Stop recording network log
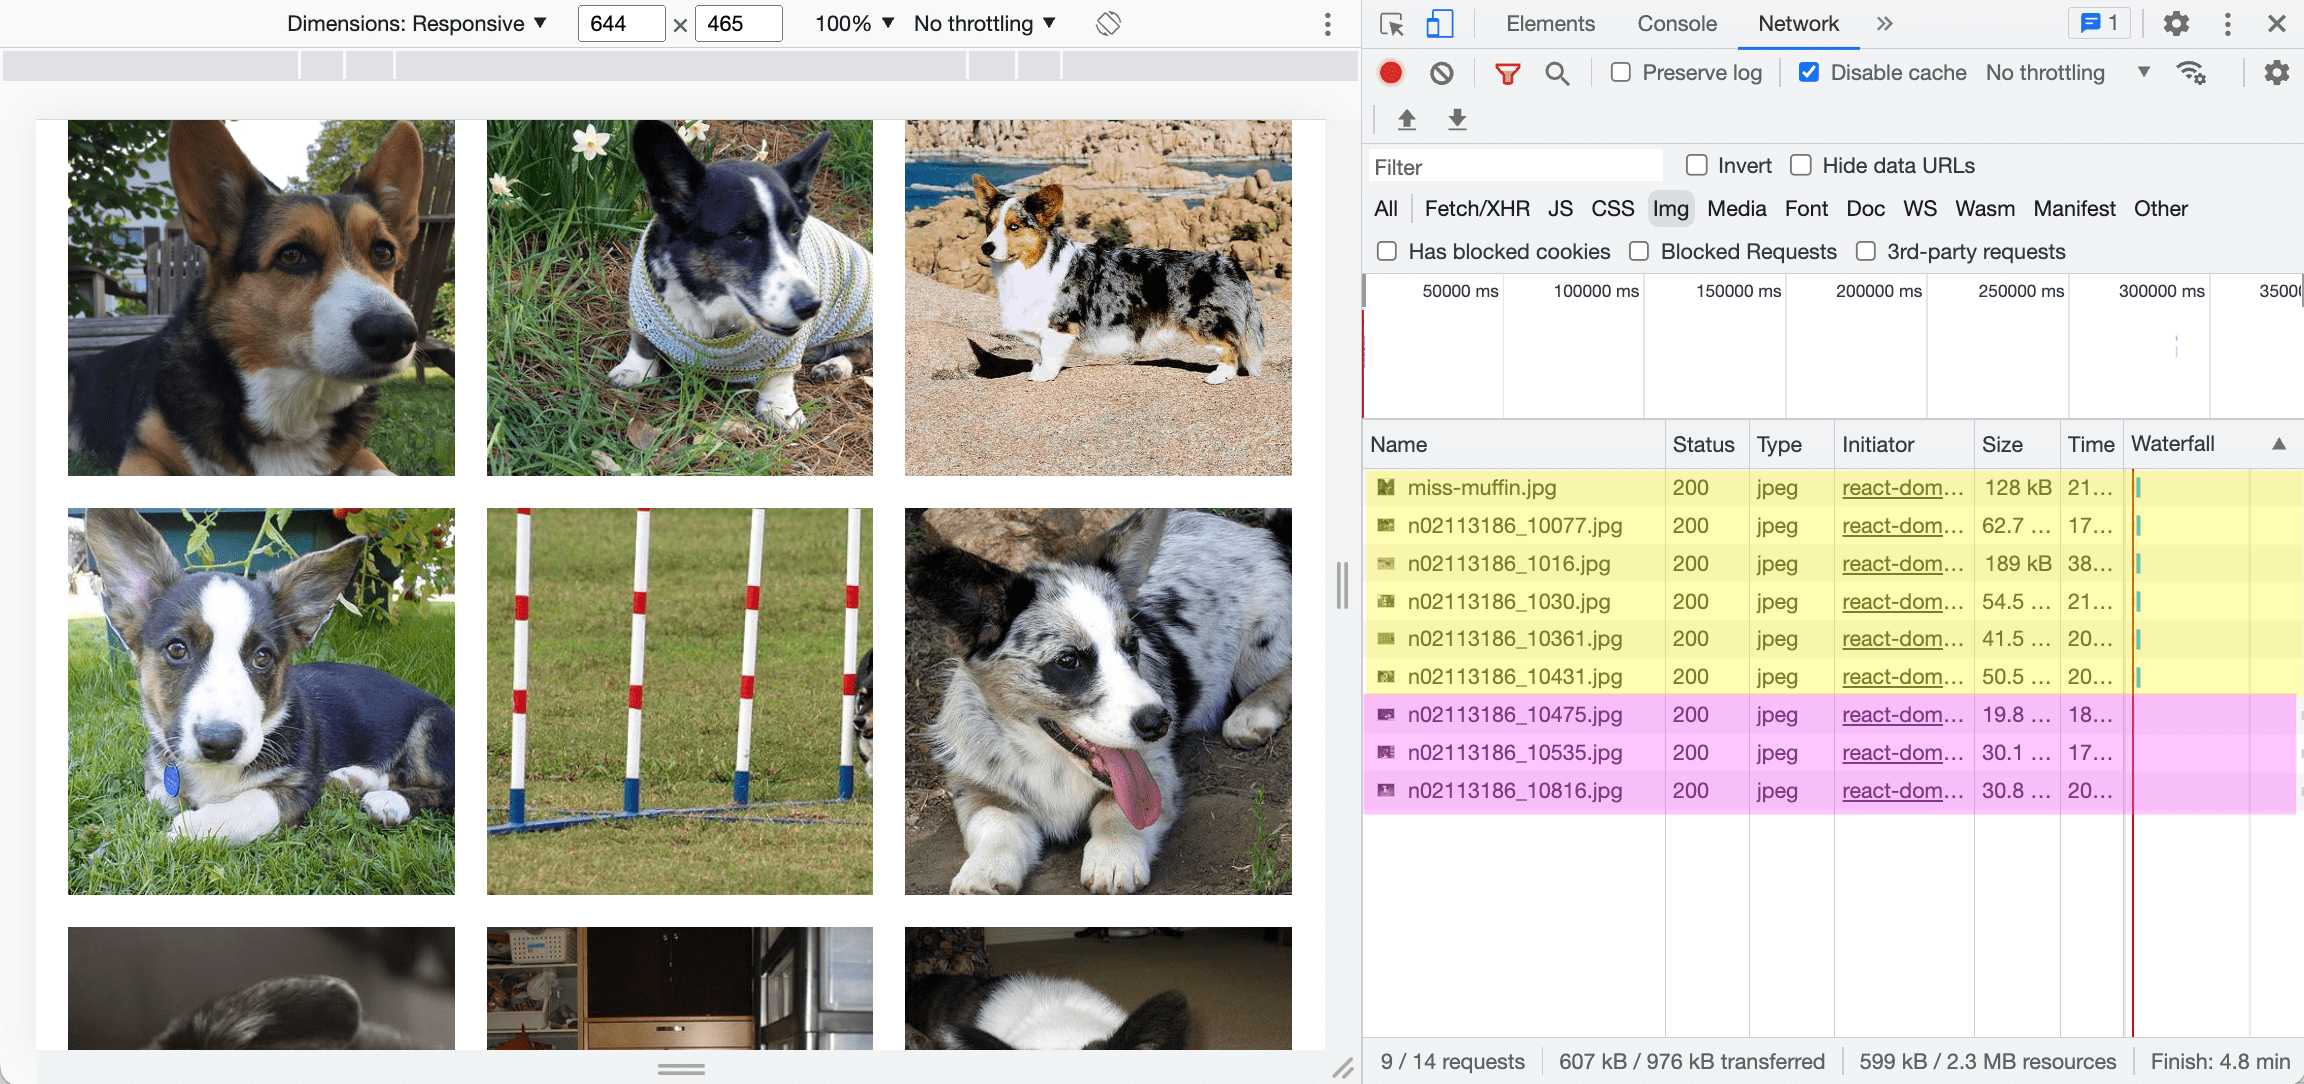 click(1391, 73)
